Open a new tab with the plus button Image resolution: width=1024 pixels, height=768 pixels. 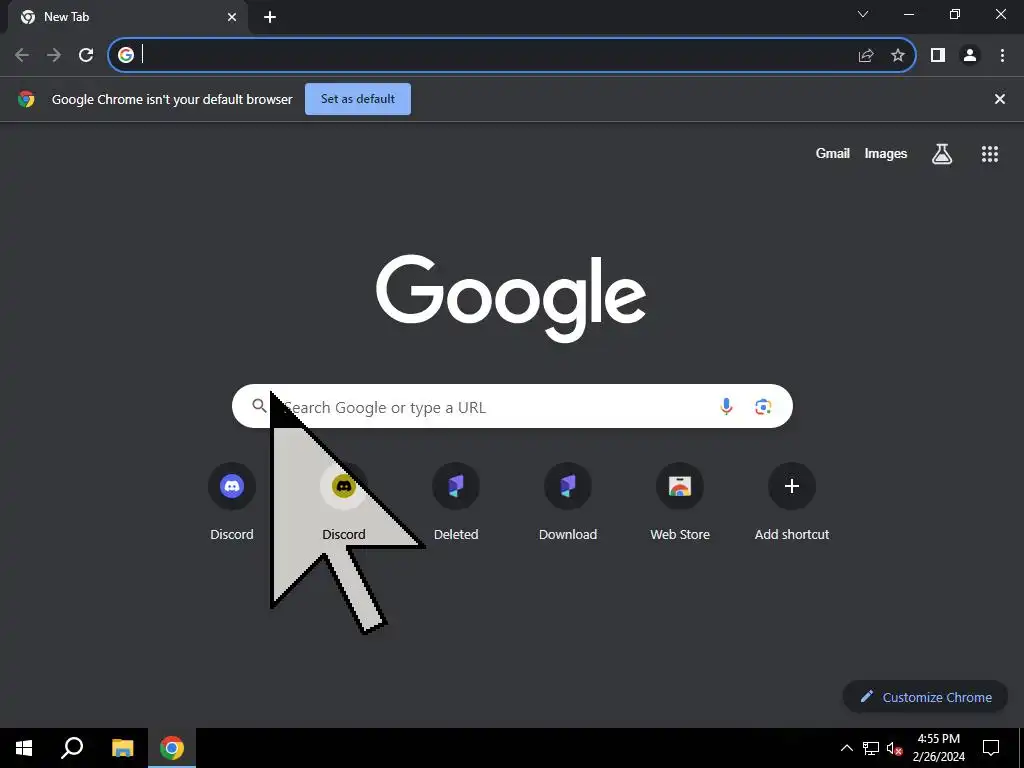click(270, 17)
